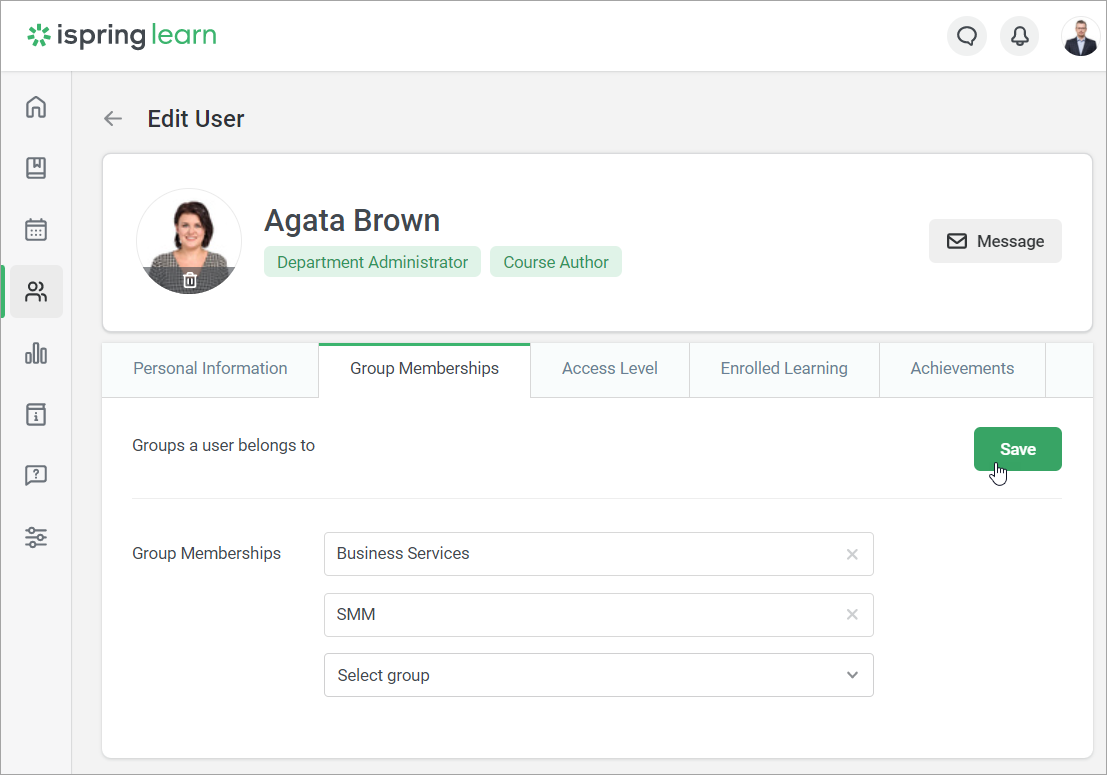
Task: Open the info board icon in sidebar
Action: click(36, 414)
